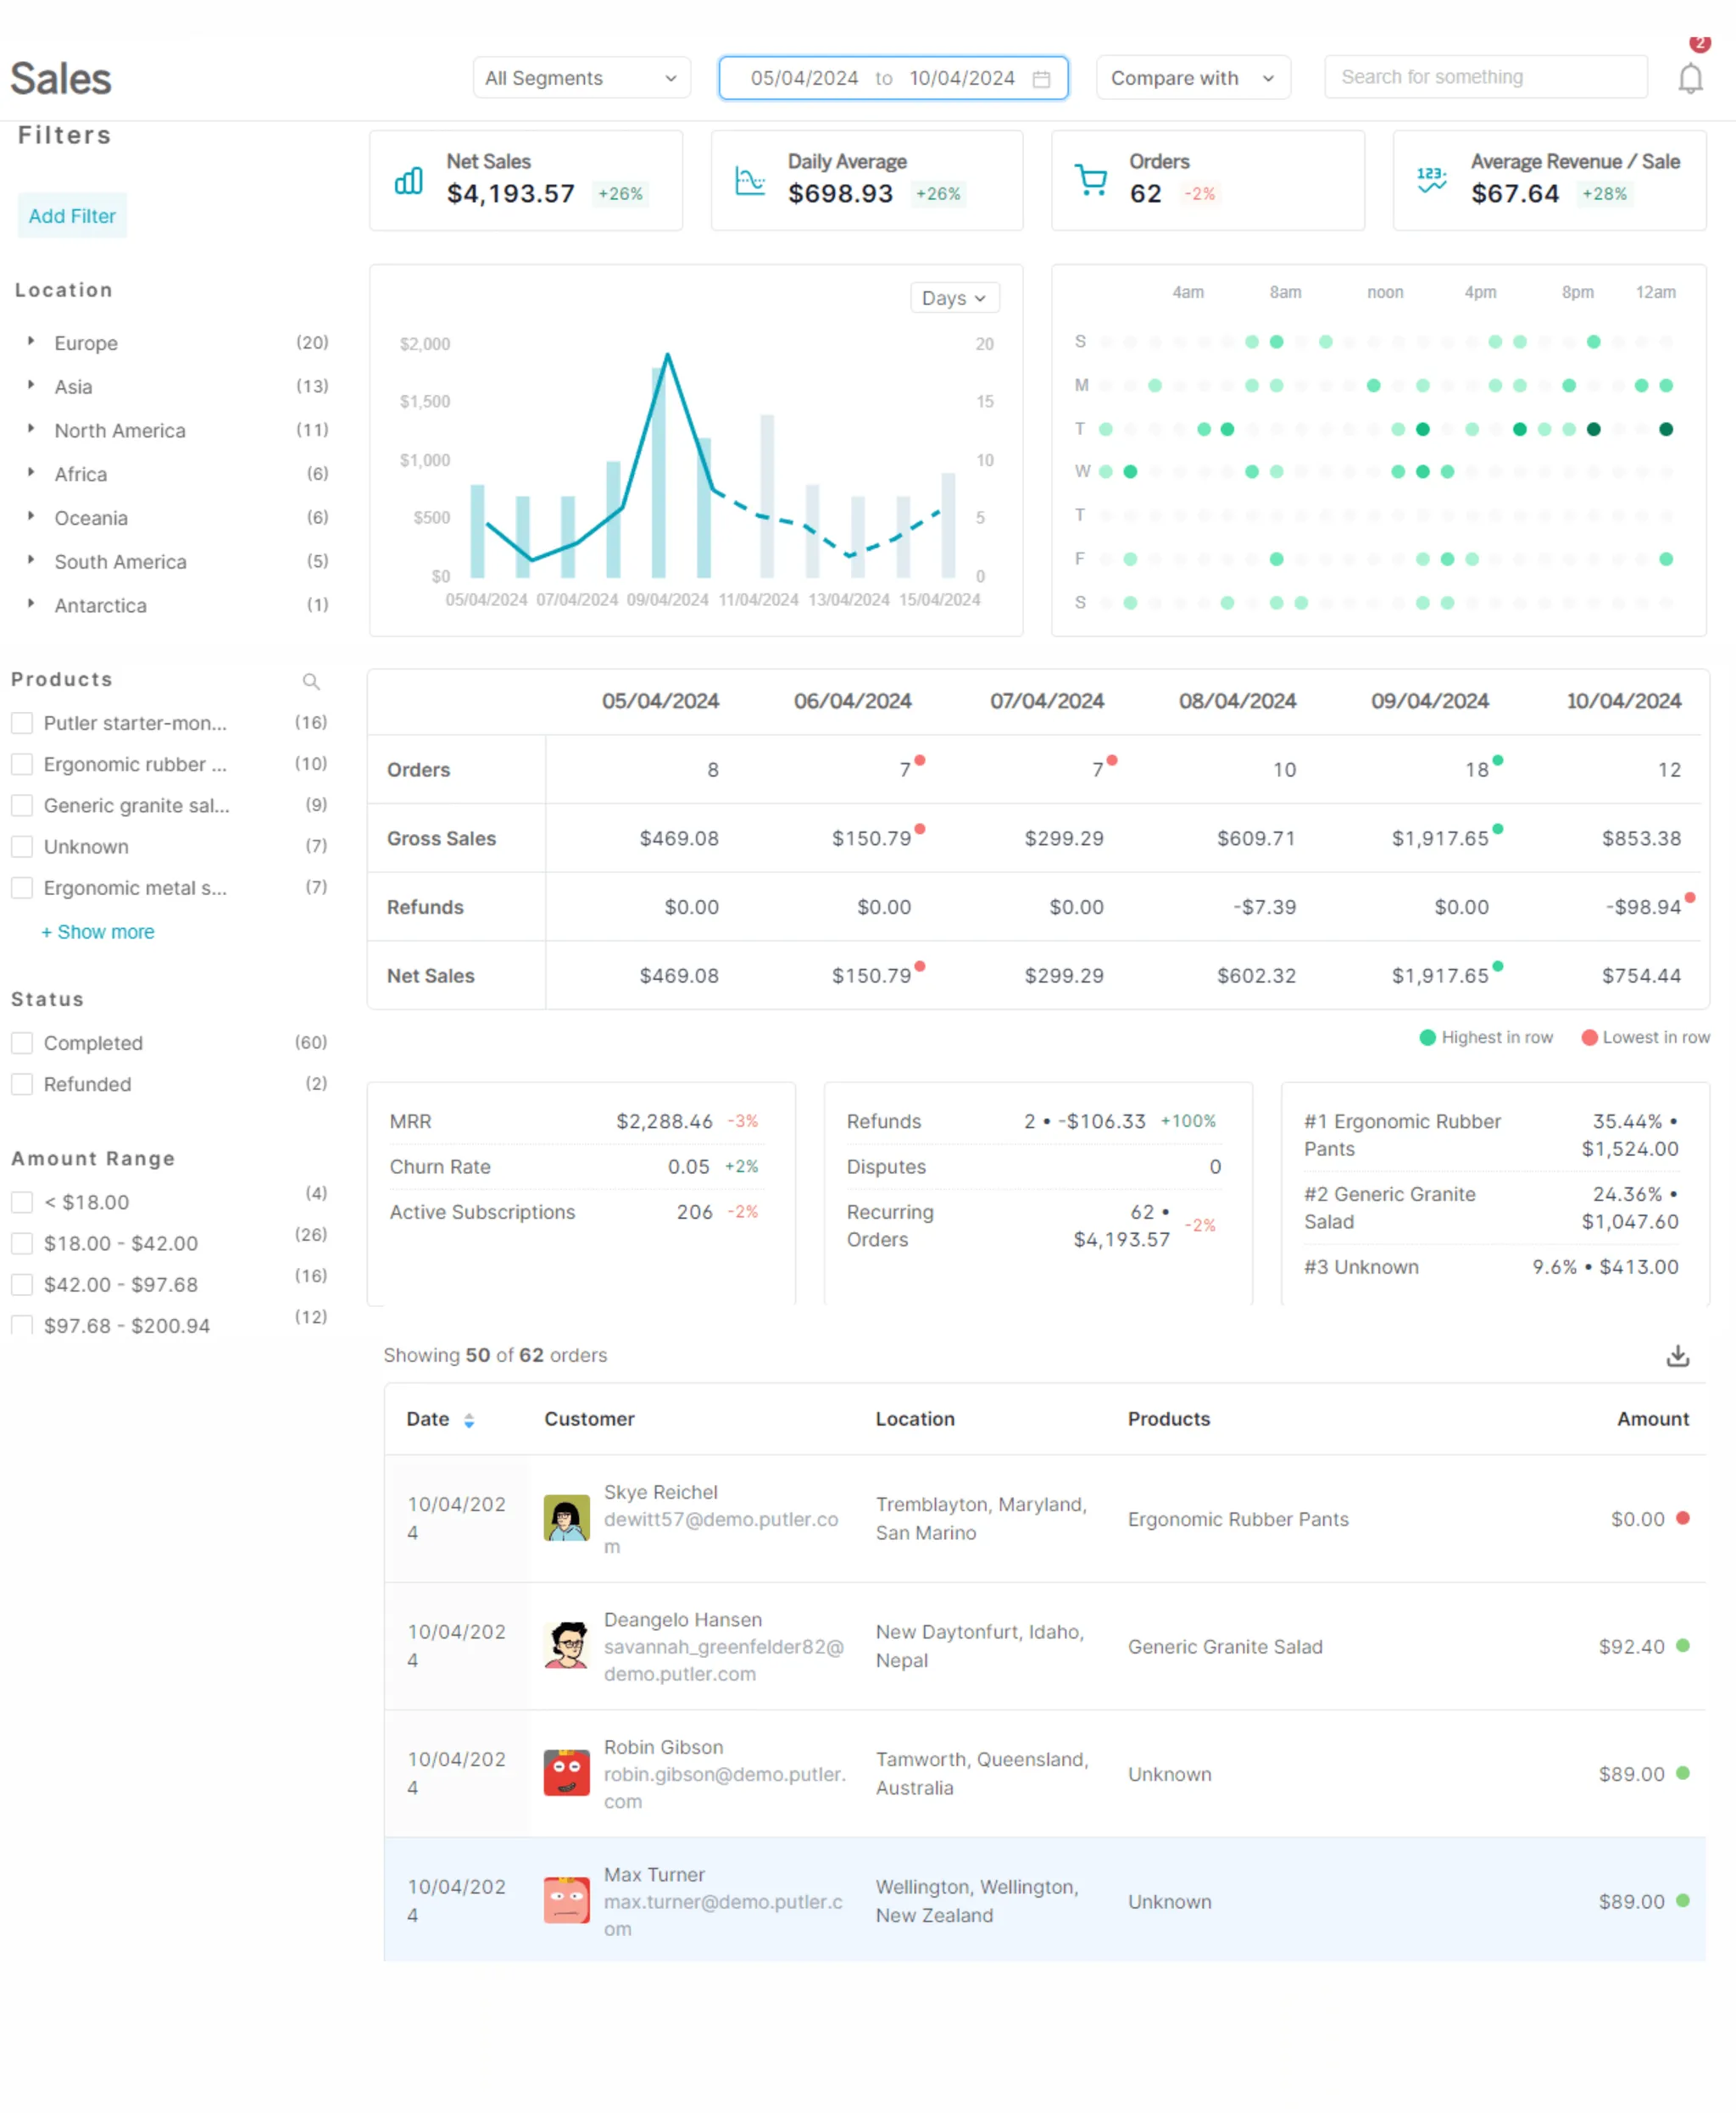Image resolution: width=1736 pixels, height=2113 pixels.
Task: Click Skye Reichel's avatar
Action: pyautogui.click(x=566, y=1518)
